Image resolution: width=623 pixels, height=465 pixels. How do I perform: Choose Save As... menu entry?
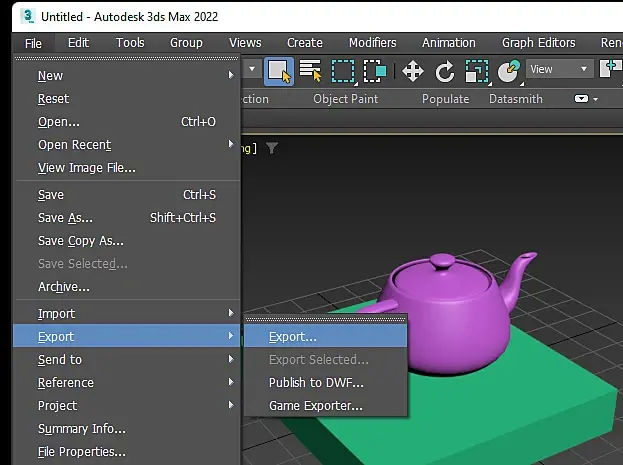tap(127, 218)
